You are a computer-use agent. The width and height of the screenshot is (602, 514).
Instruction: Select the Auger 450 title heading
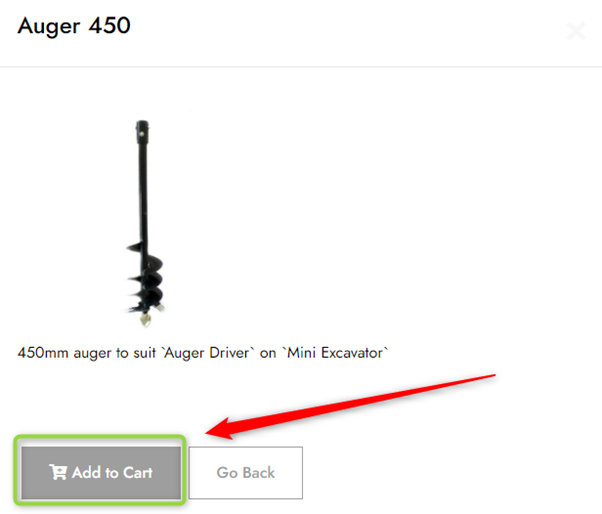coord(74,26)
